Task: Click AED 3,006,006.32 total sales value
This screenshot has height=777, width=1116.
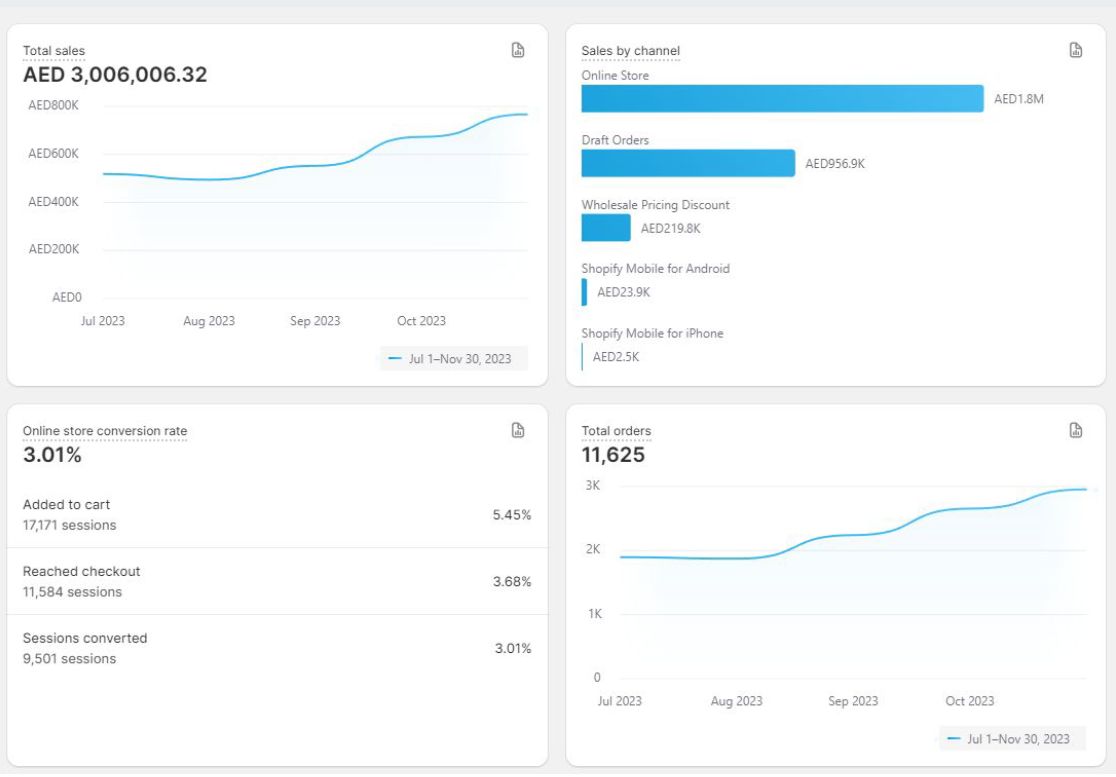Action: 115,75
